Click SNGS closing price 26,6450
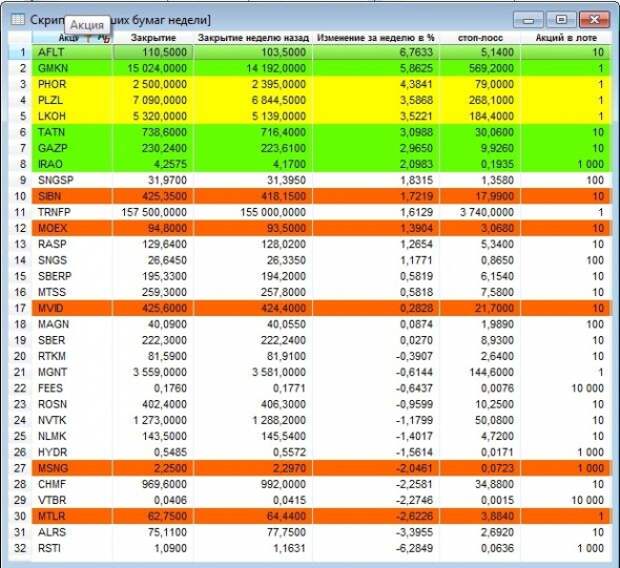This screenshot has width=620, height=568. click(153, 260)
